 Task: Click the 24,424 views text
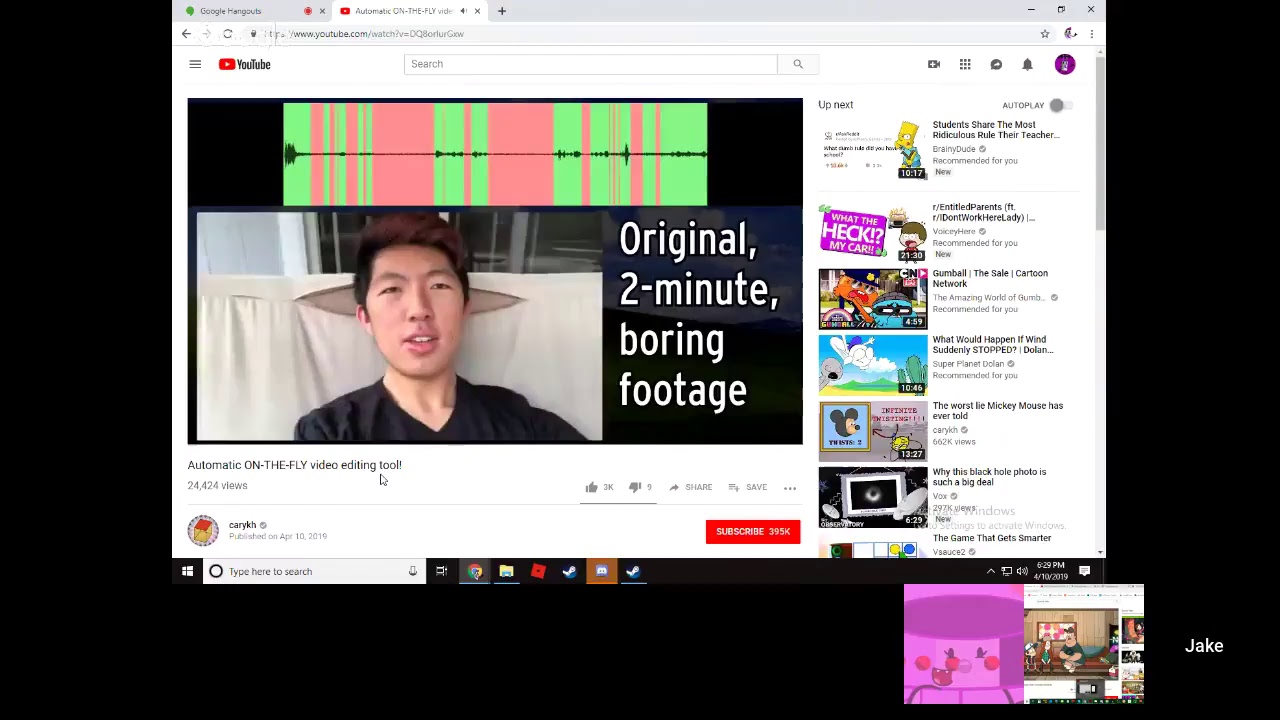click(x=217, y=486)
